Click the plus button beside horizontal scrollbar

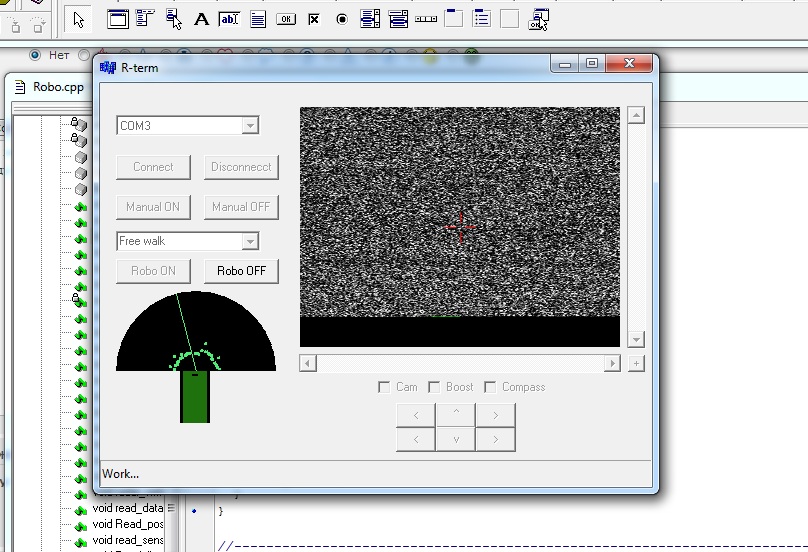tap(636, 364)
